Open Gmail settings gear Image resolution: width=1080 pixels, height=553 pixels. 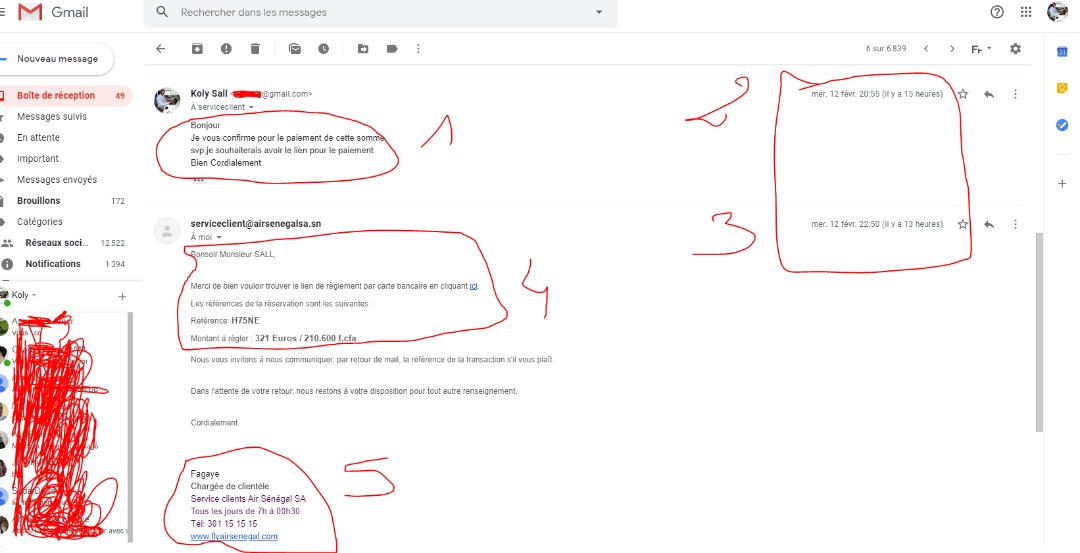click(x=1016, y=48)
